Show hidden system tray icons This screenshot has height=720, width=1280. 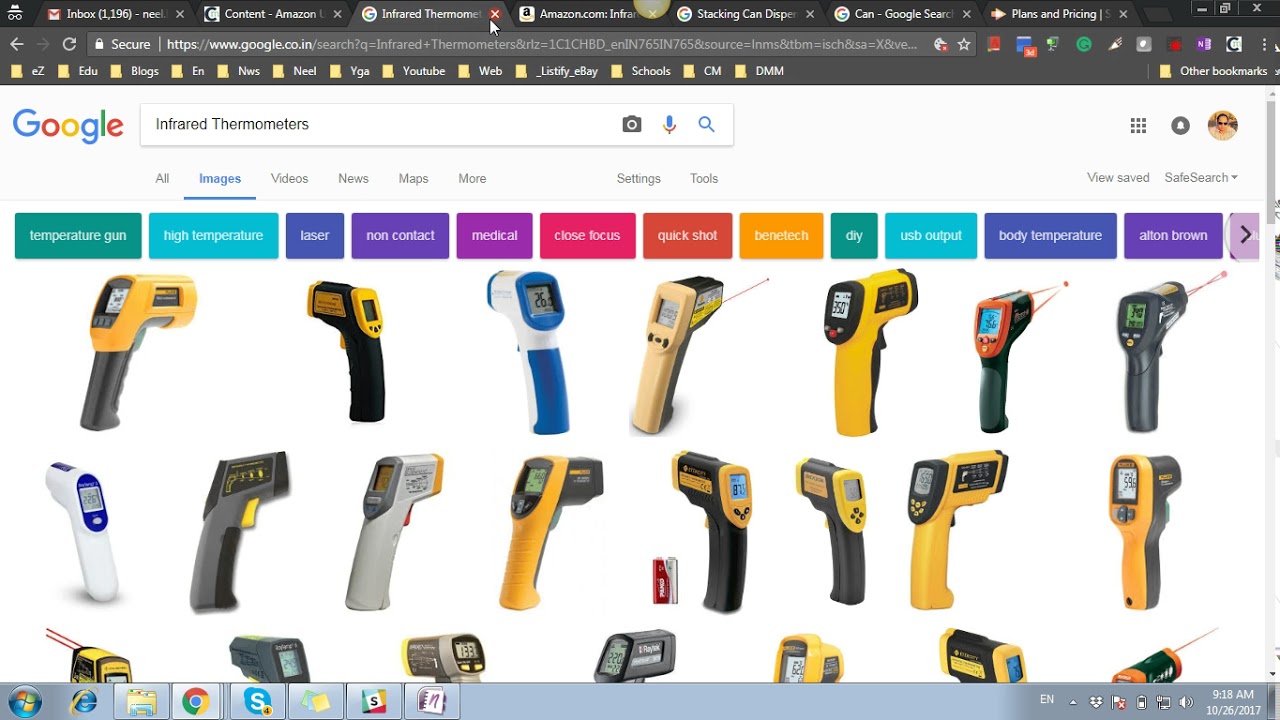pyautogui.click(x=1073, y=702)
